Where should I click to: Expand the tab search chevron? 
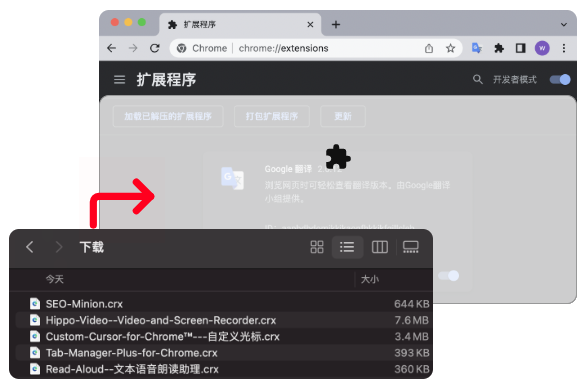pyautogui.click(x=564, y=25)
